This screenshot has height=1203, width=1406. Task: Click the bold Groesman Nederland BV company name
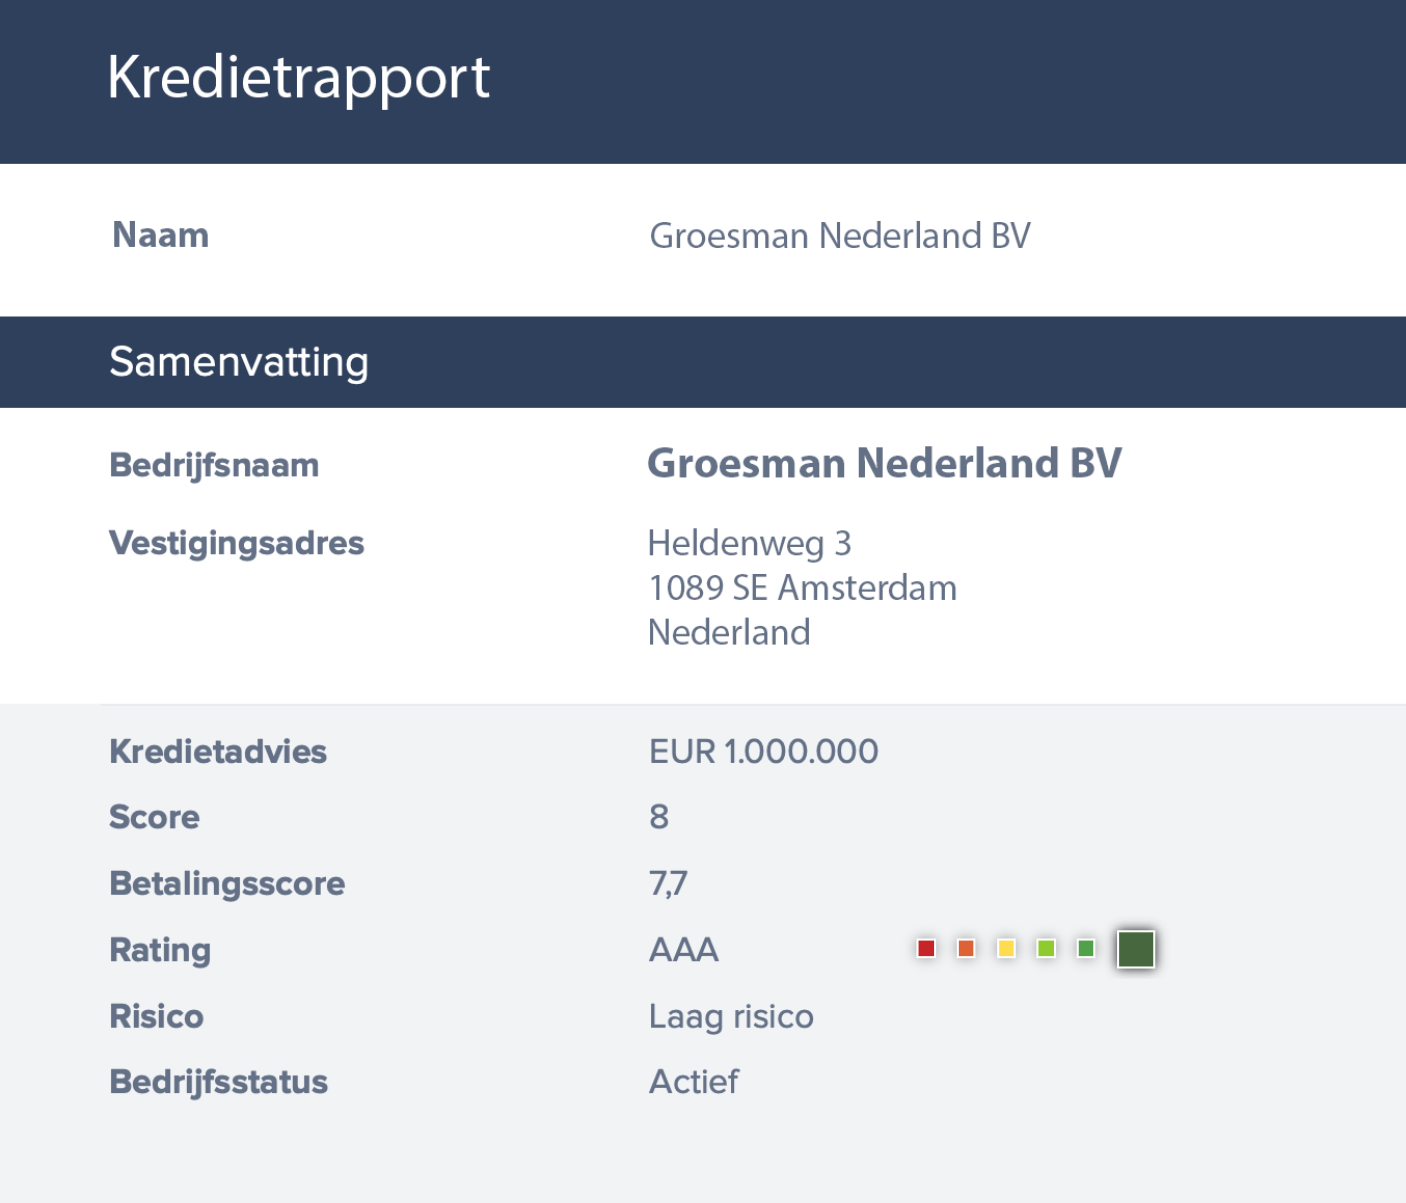click(884, 464)
